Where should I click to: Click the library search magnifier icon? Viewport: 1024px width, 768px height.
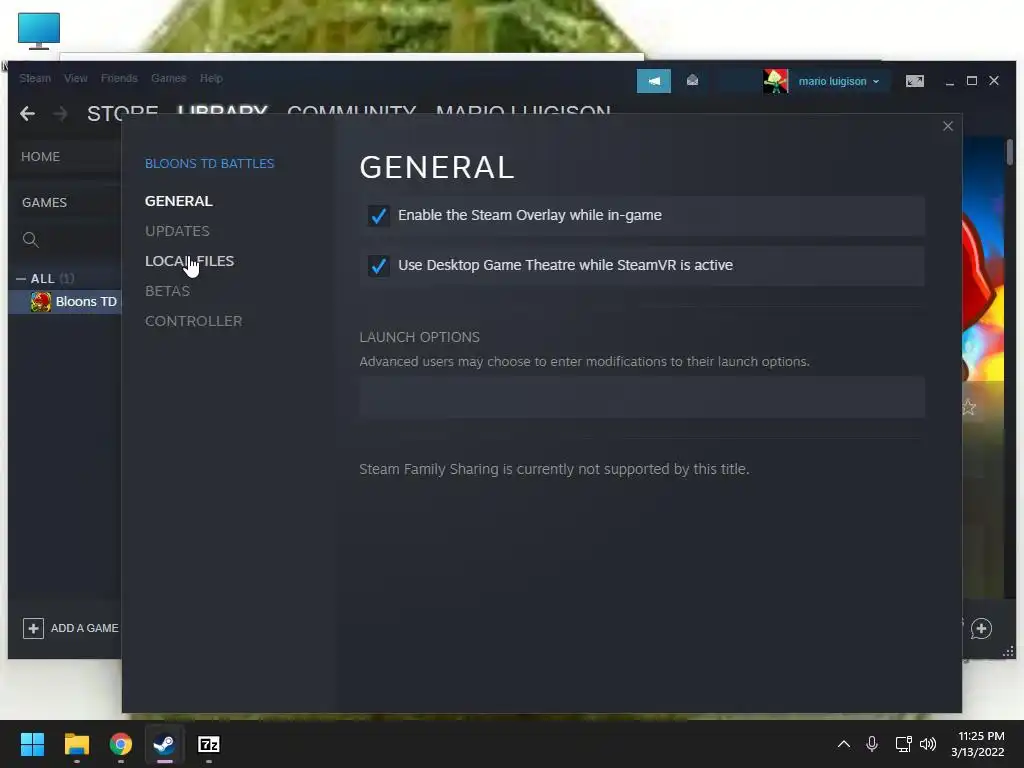coord(31,240)
